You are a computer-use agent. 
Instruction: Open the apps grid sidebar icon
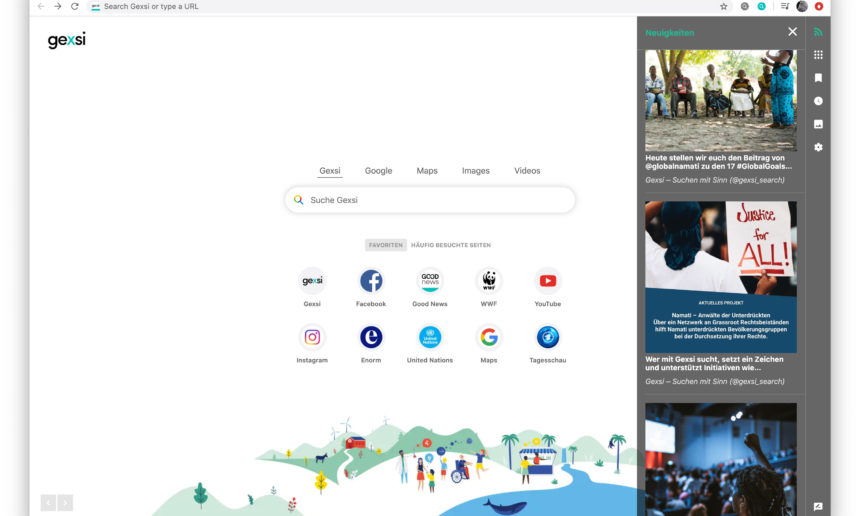[x=818, y=55]
